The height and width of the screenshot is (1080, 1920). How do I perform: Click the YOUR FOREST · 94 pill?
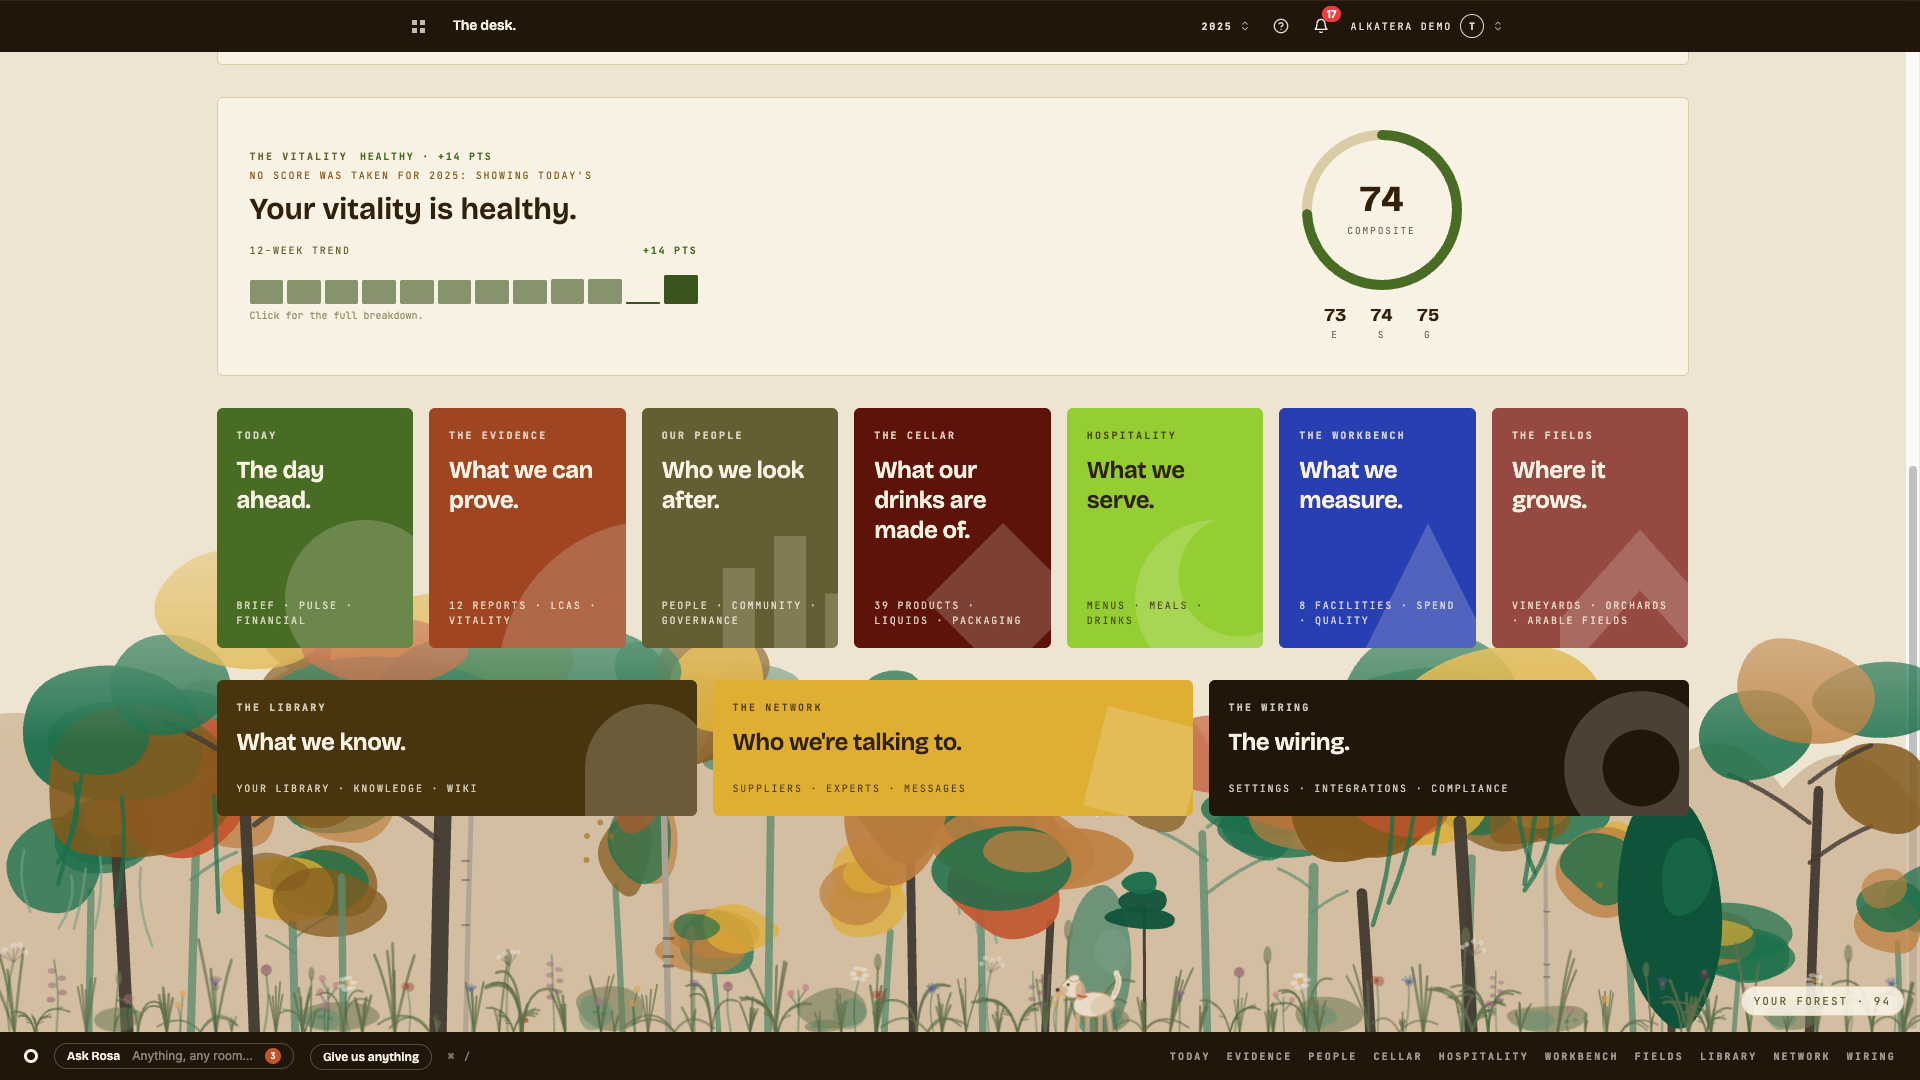tap(1822, 1001)
